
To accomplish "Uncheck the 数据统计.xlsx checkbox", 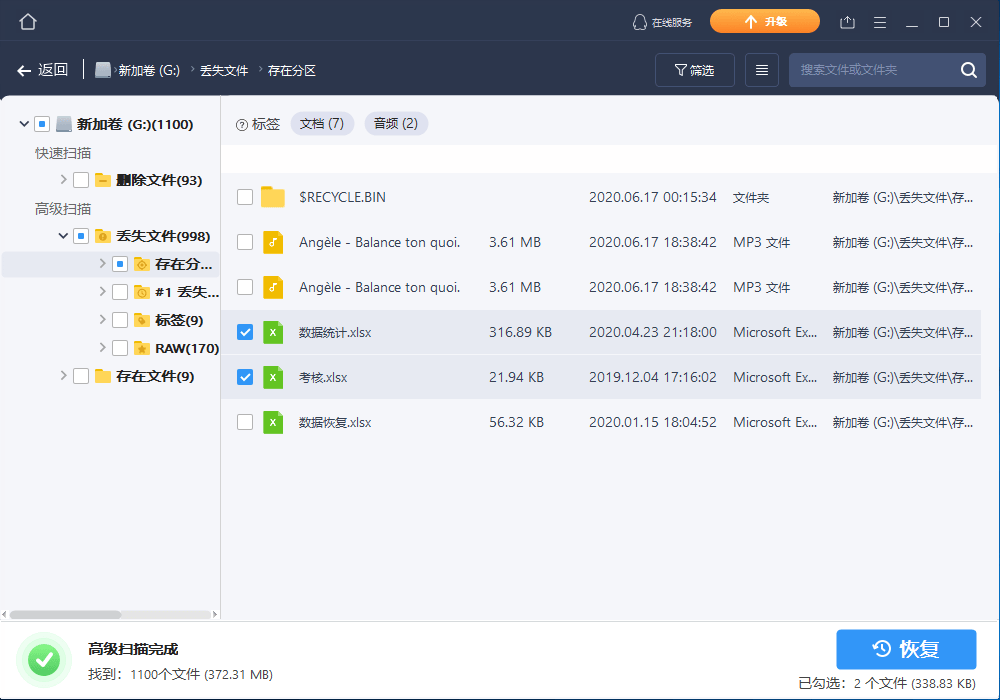I will (245, 332).
